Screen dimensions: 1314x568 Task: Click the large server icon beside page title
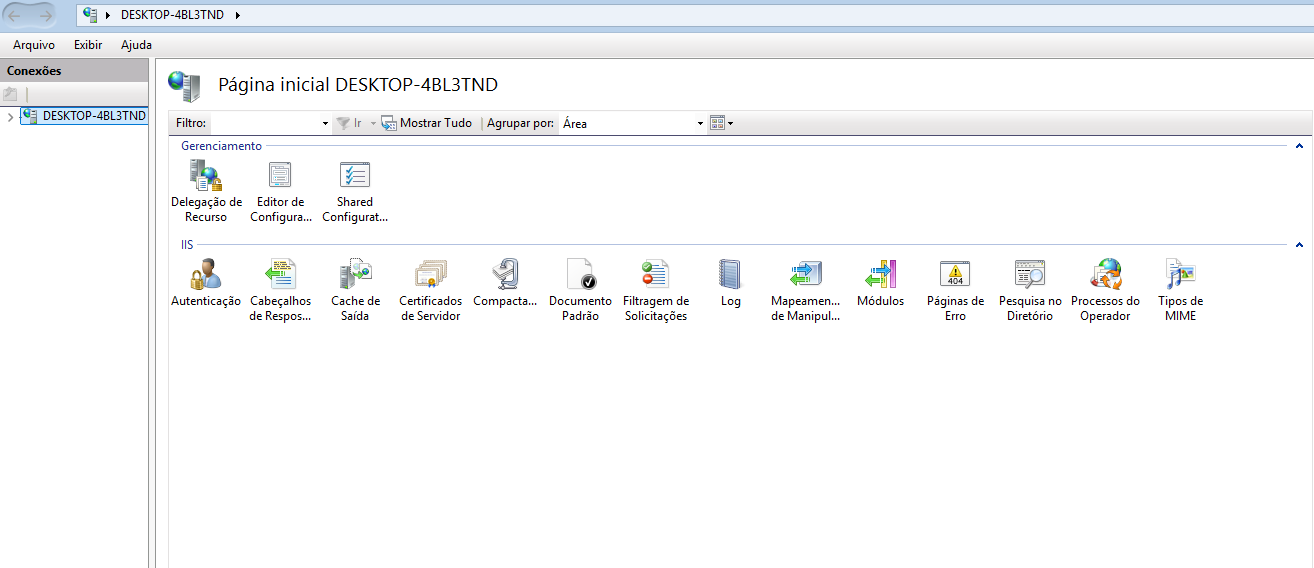tap(184, 87)
